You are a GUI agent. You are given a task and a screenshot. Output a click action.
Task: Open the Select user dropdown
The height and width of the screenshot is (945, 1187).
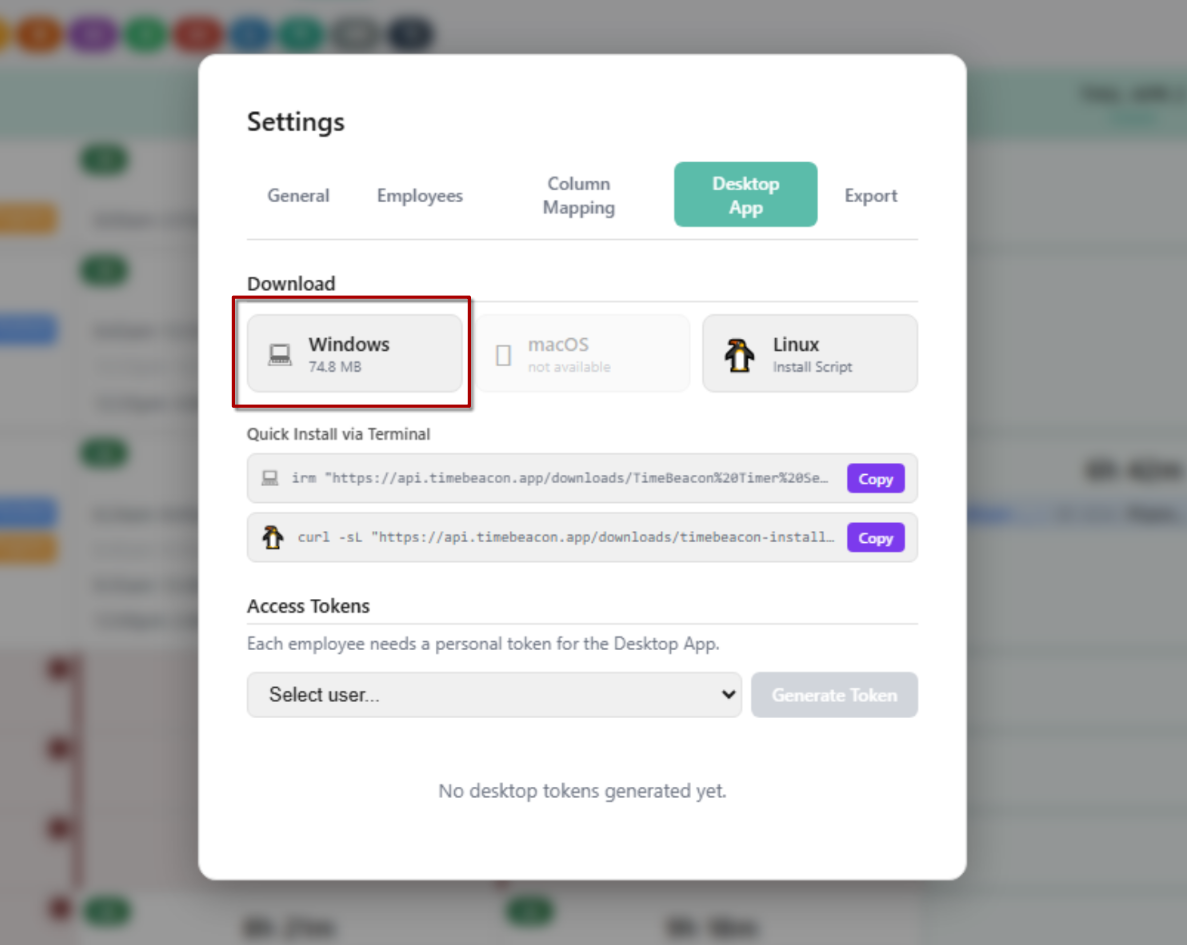(x=494, y=694)
